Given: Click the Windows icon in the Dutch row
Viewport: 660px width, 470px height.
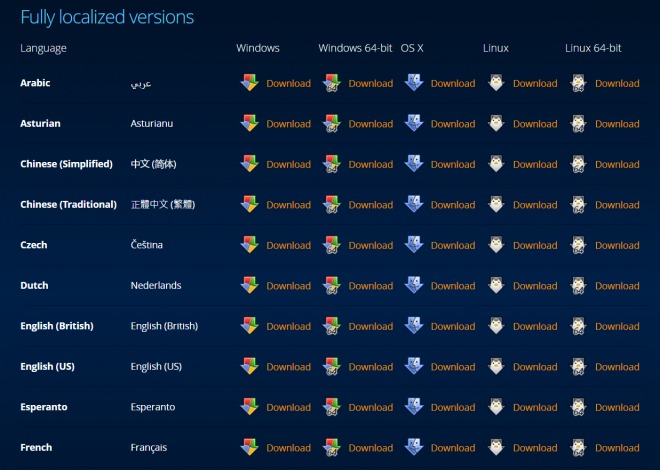Looking at the screenshot, I should tap(249, 285).
